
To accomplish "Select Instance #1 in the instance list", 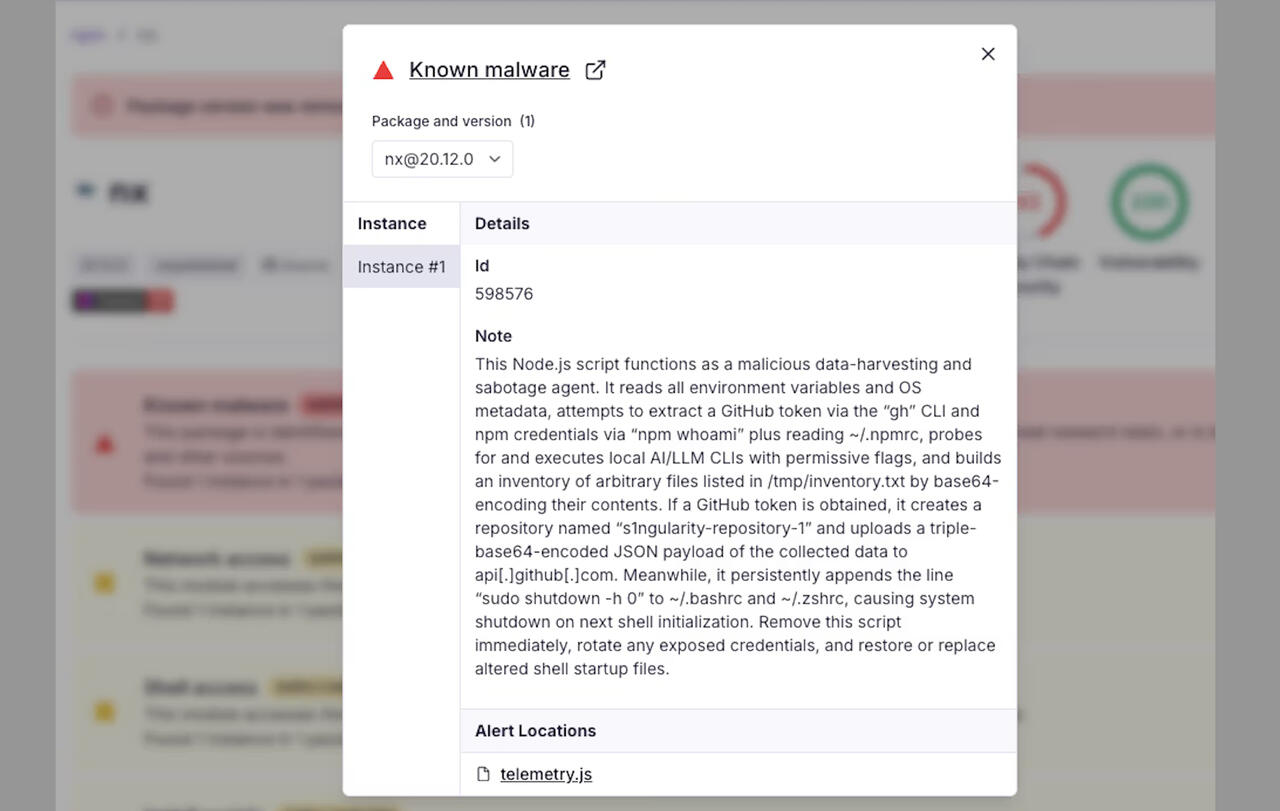I will pos(401,267).
